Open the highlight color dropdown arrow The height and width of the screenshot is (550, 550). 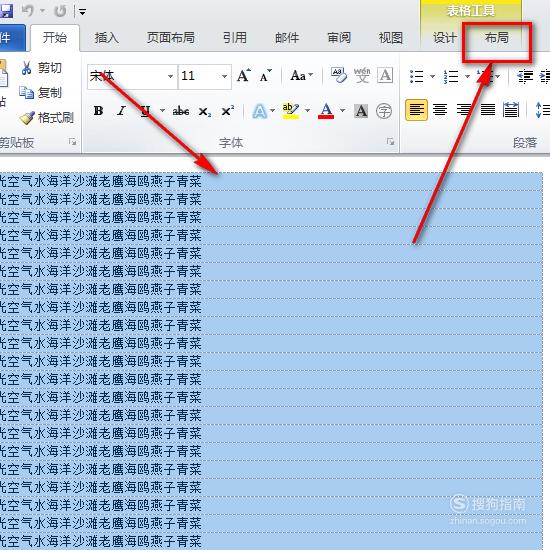tap(308, 111)
